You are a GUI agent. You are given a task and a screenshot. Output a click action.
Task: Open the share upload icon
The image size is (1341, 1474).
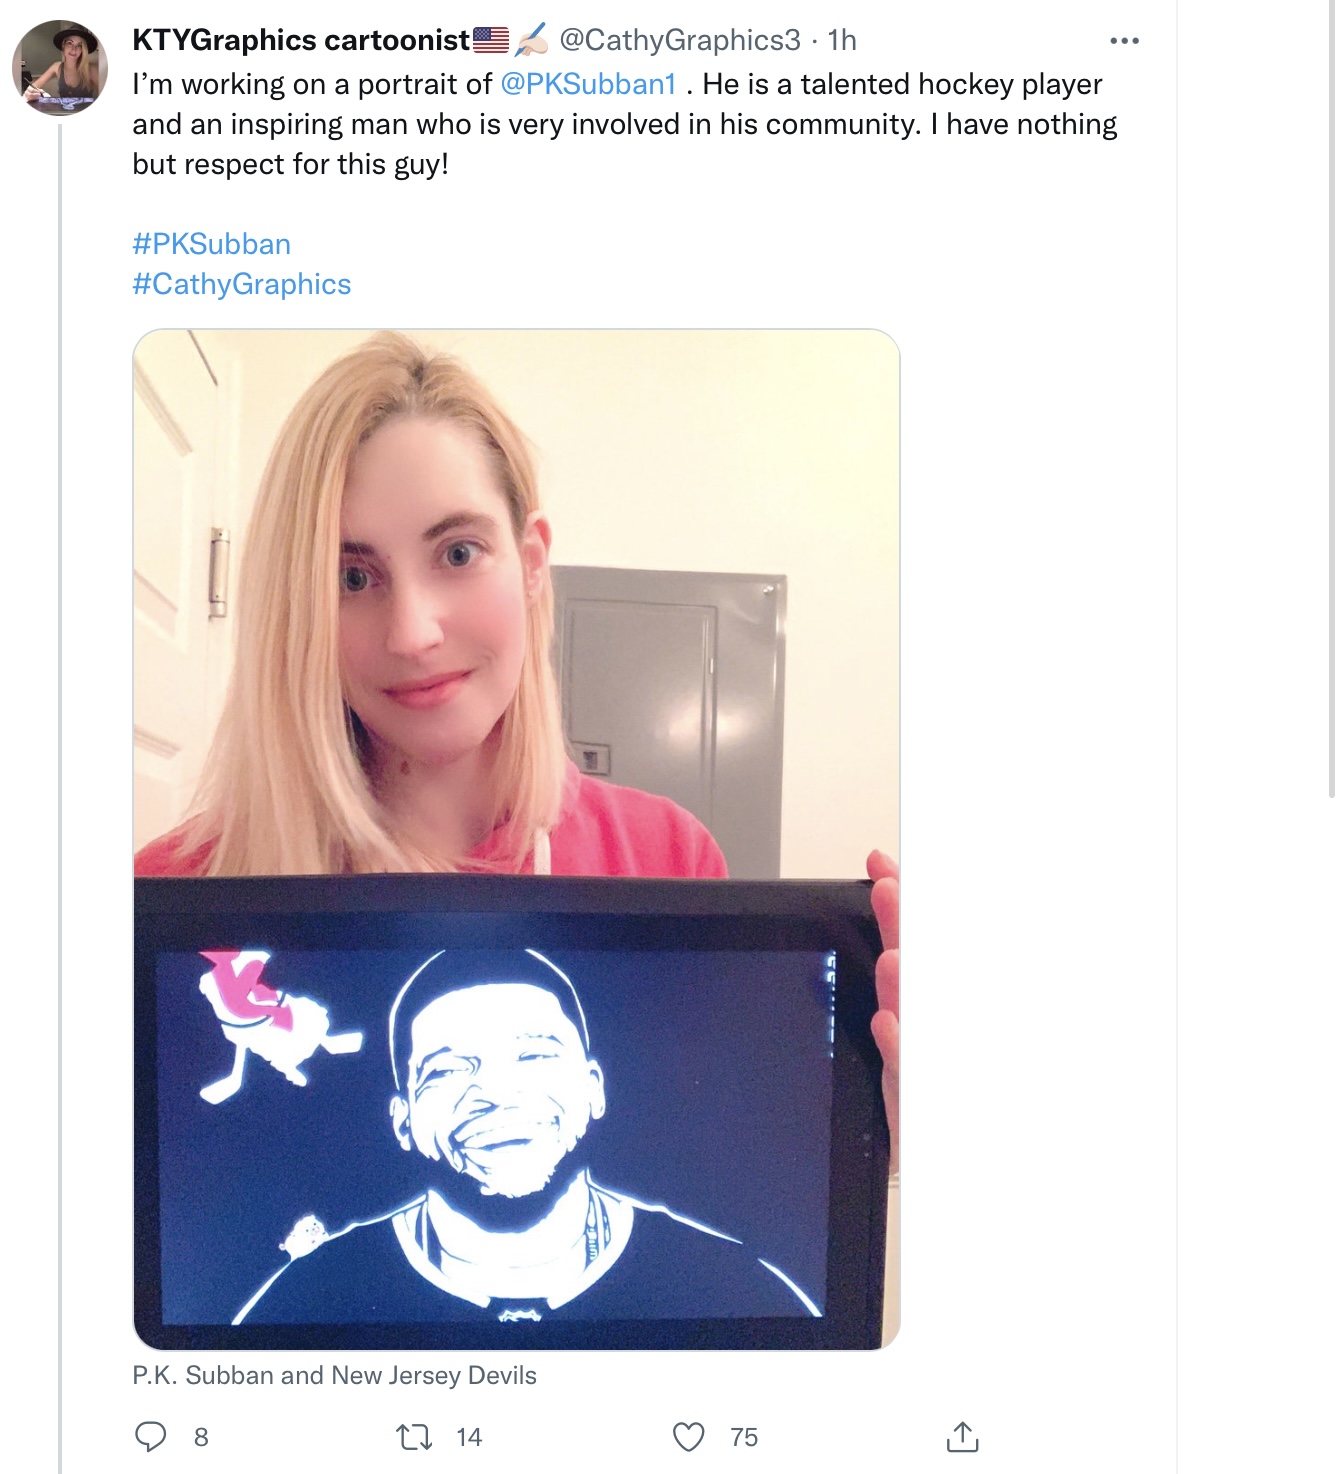tap(962, 1436)
